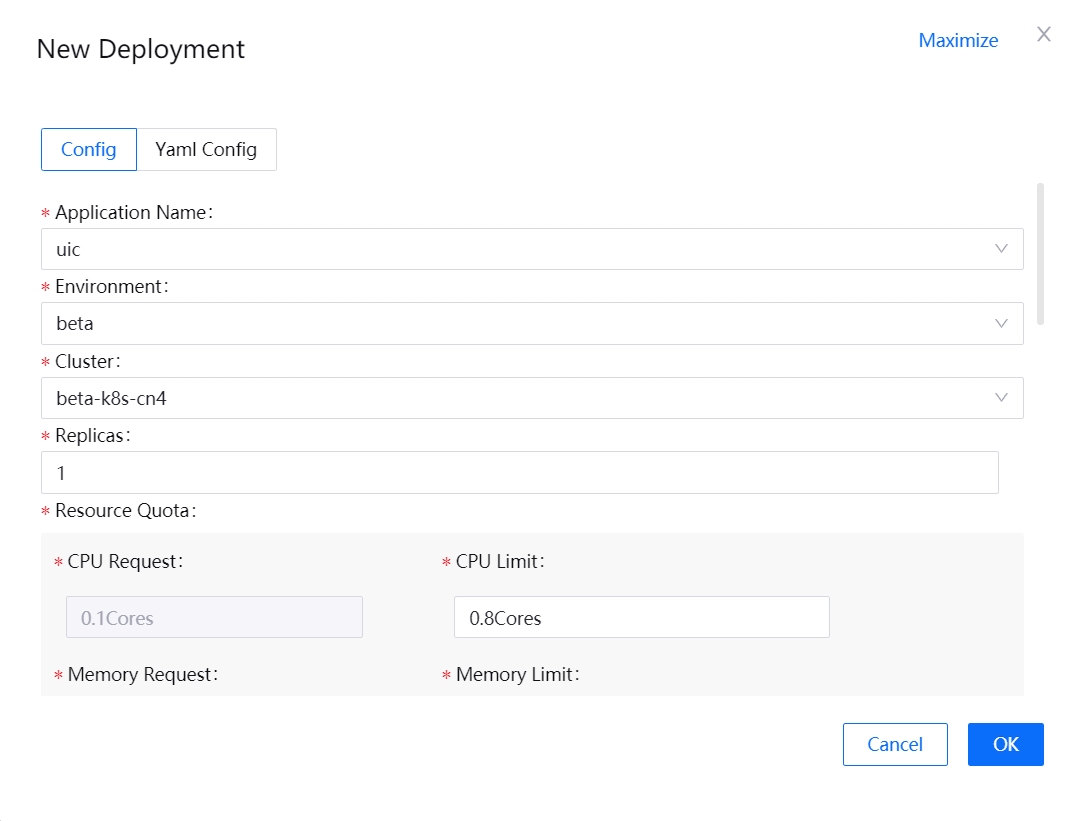The height and width of the screenshot is (821, 1070).
Task: Click the Application Name dropdown chevron arrow
Action: (x=1001, y=249)
